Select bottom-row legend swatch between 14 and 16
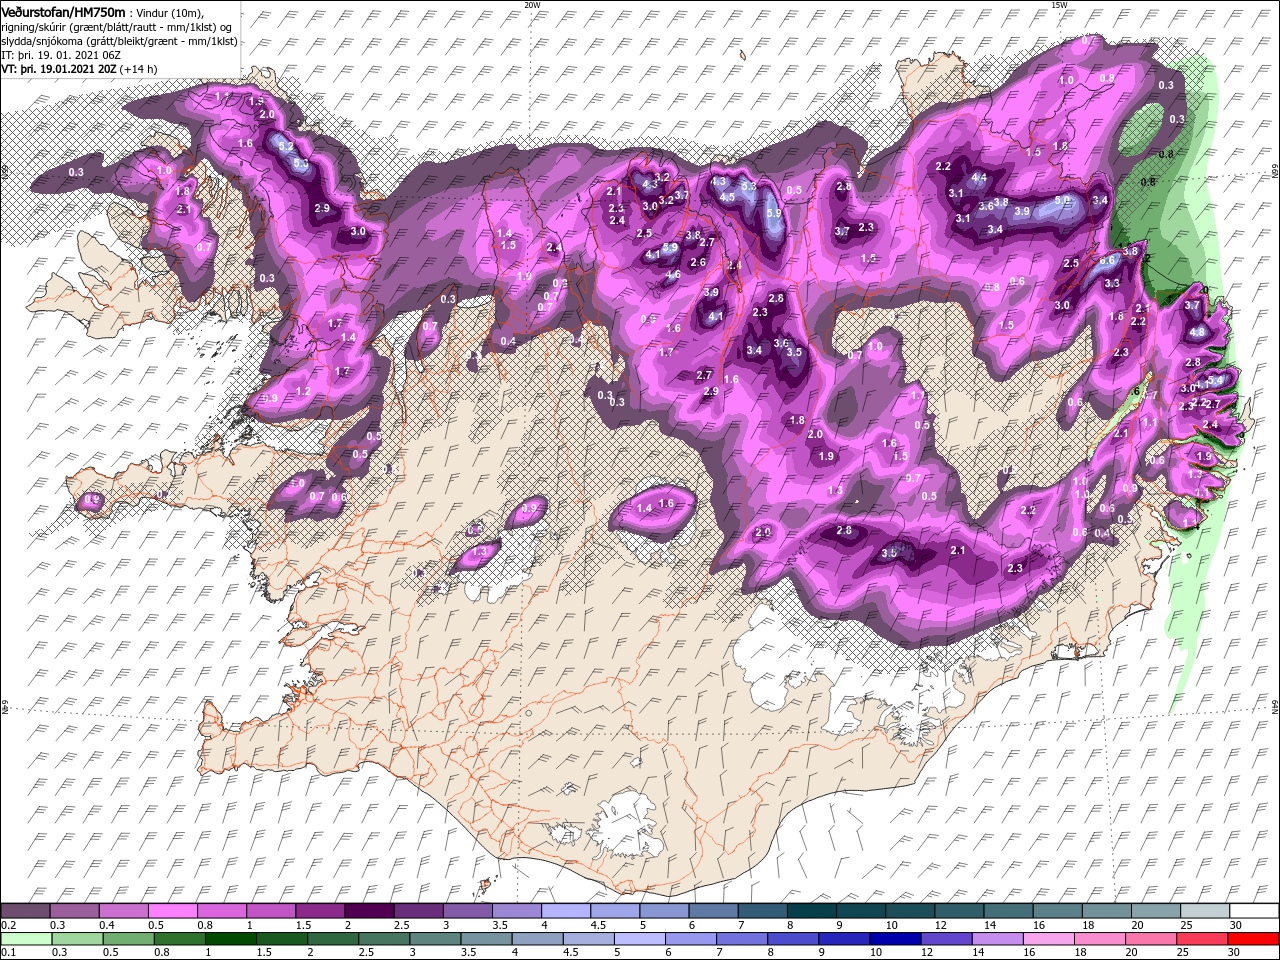Screen dimensions: 1280x960 click(998, 939)
